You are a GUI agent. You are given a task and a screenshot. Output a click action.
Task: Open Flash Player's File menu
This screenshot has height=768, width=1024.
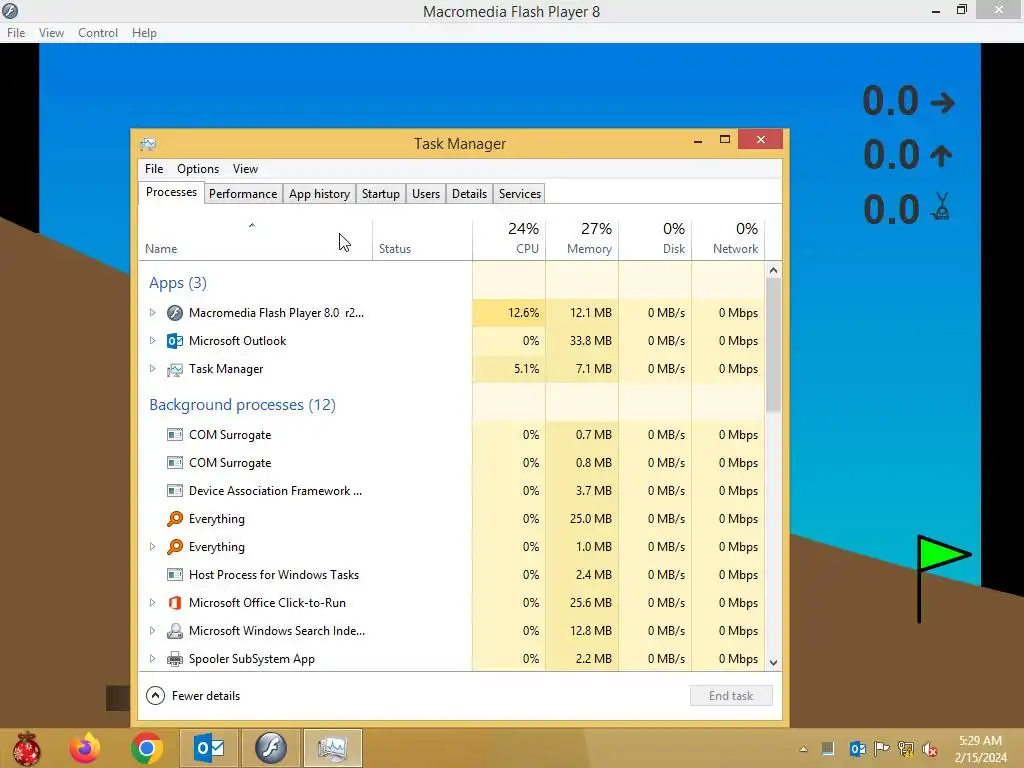(16, 33)
